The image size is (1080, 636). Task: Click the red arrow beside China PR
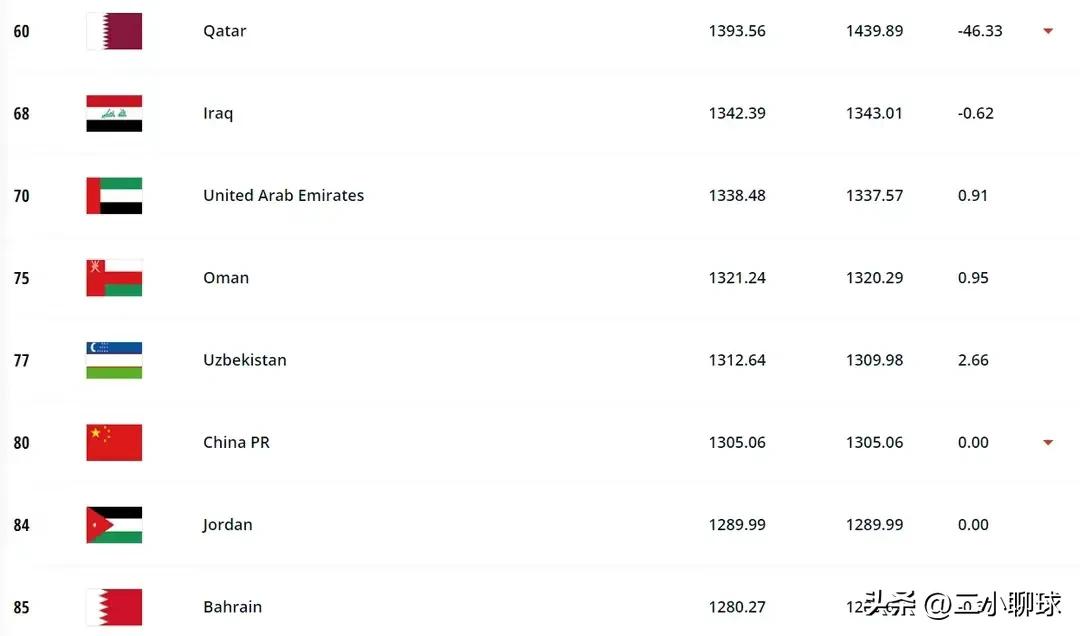[x=1047, y=442]
